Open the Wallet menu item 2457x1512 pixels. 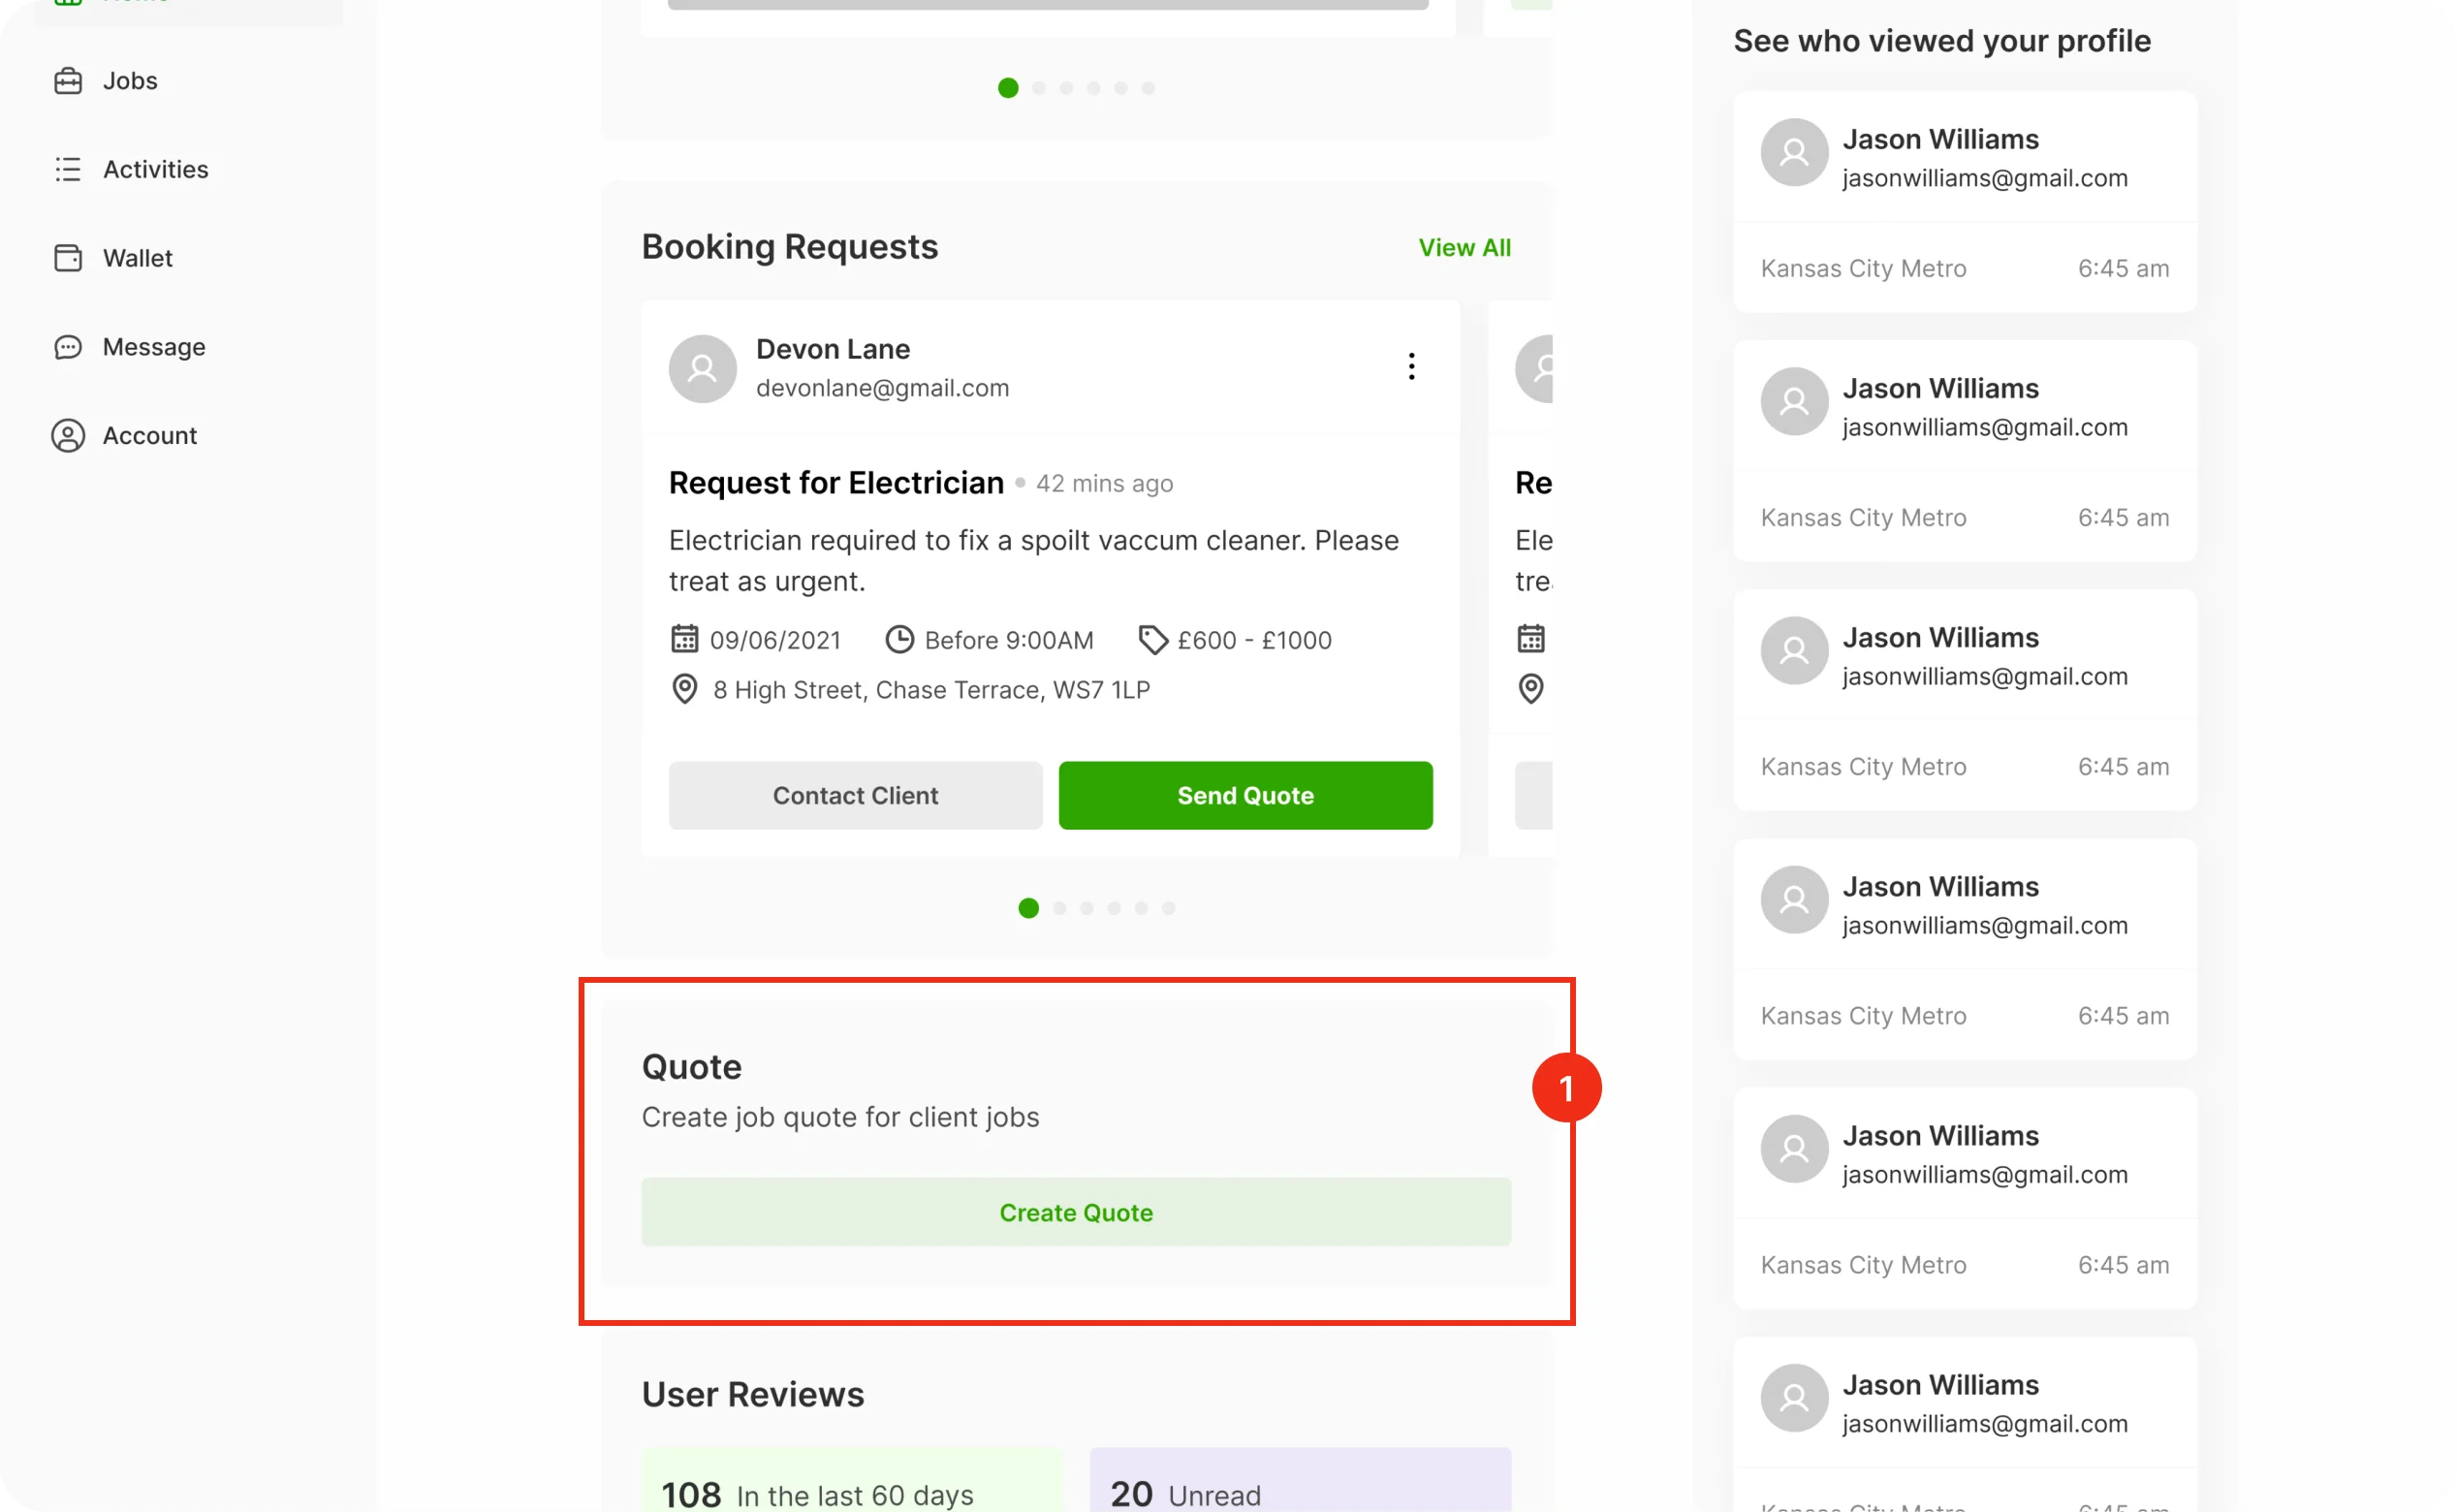[138, 258]
